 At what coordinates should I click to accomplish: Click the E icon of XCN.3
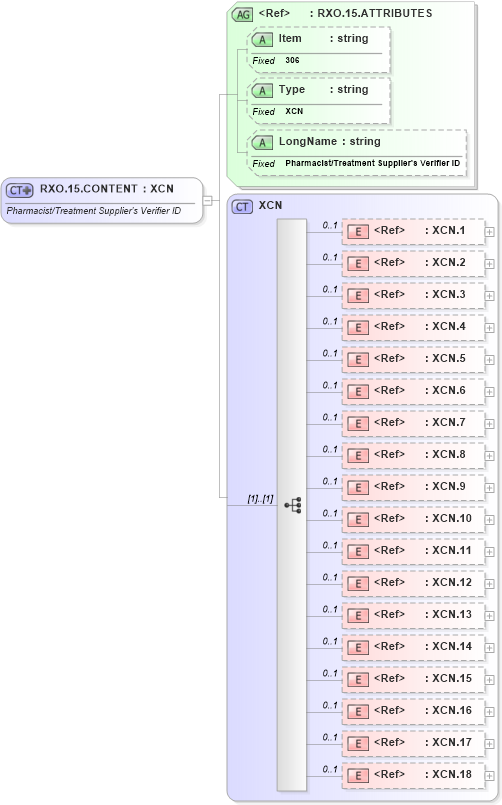coord(358,296)
